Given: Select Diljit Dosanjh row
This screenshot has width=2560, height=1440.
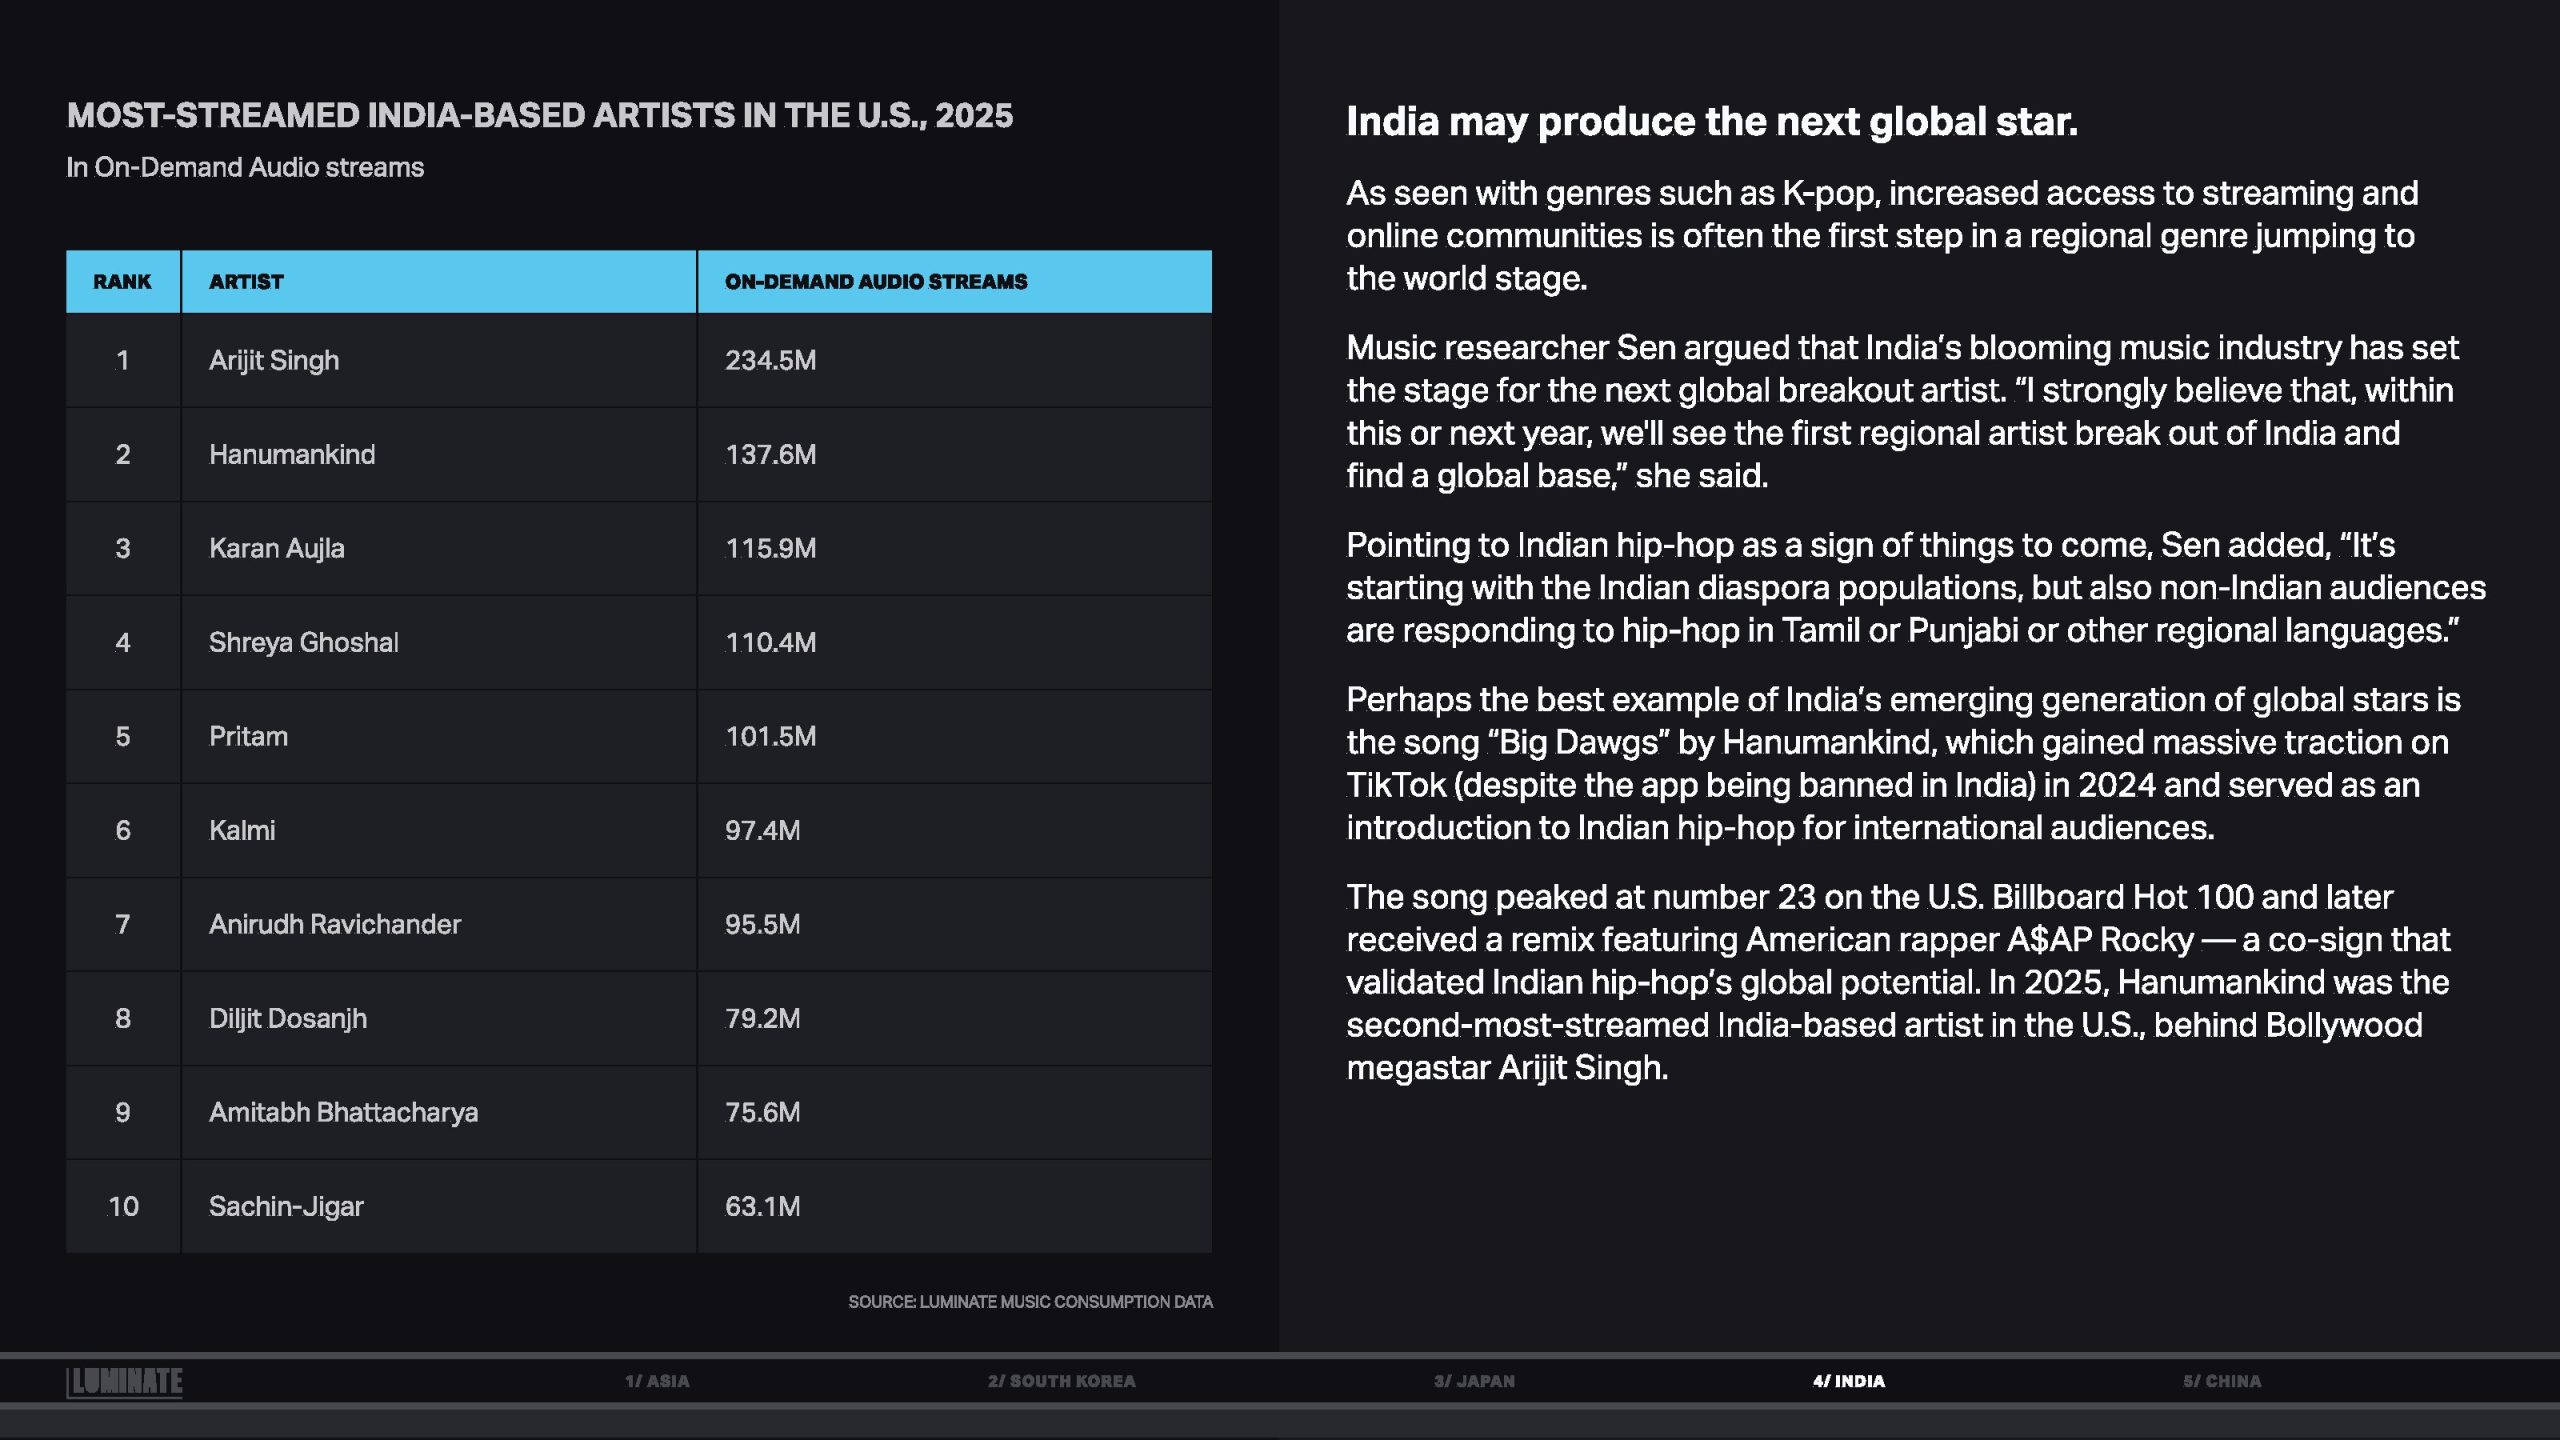Looking at the screenshot, I should [x=288, y=1018].
